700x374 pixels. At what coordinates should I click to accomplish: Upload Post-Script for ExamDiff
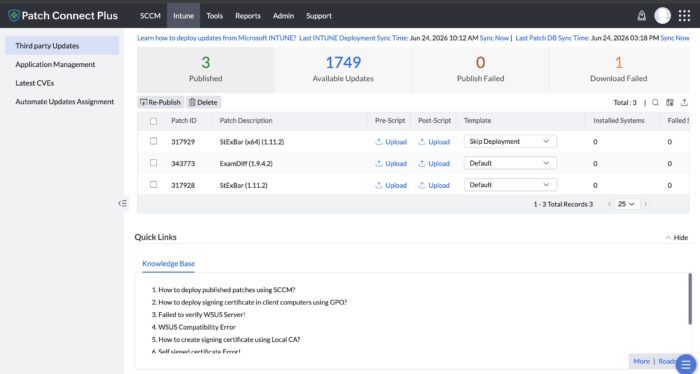[434, 163]
